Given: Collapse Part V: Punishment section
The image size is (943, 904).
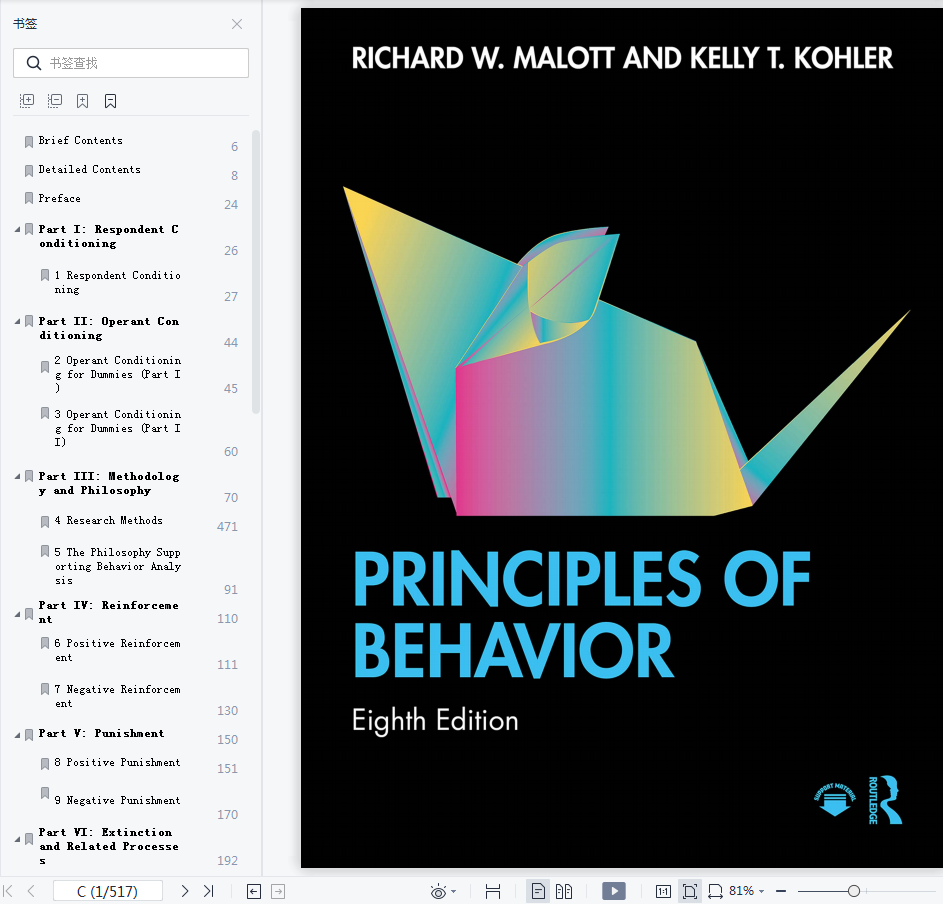Looking at the screenshot, I should click(17, 735).
